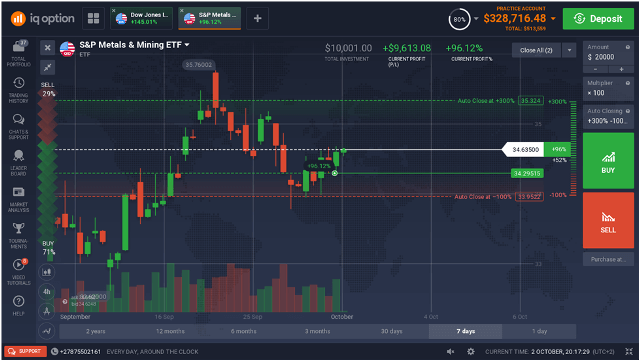Increase amount with plus stepper
Image resolution: width=640 pixels, height=361 pixels.
tap(622, 69)
